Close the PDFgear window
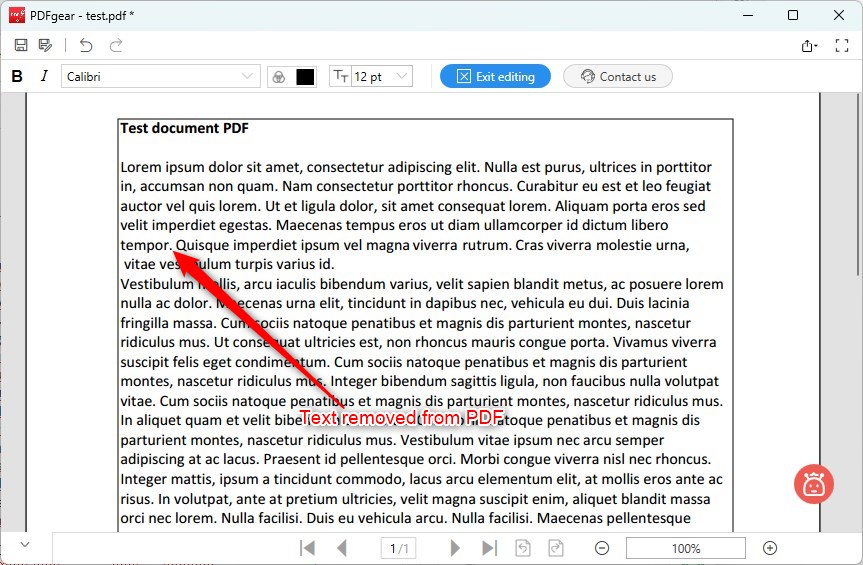863x565 pixels. pyautogui.click(x=839, y=15)
